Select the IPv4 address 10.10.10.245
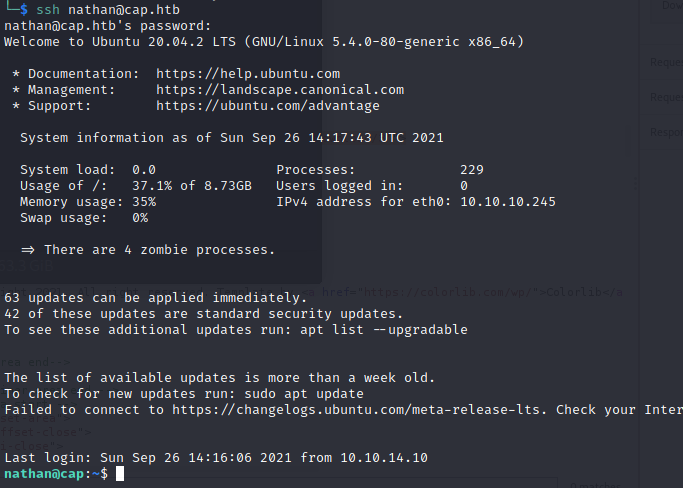 tap(508, 202)
